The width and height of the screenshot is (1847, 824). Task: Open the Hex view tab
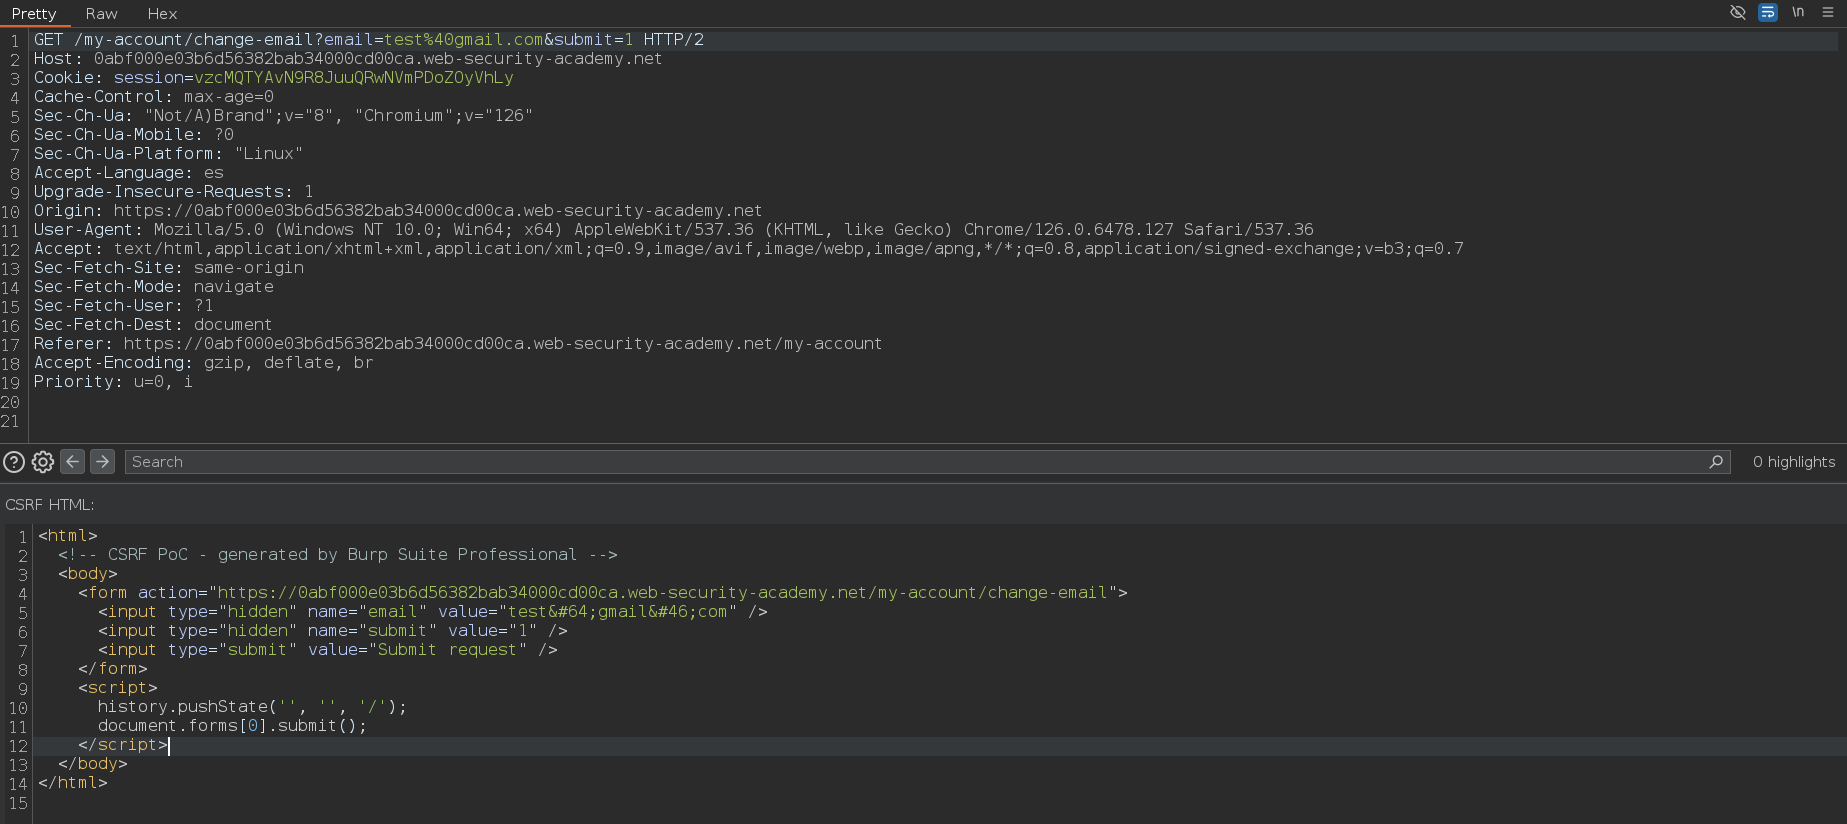pyautogui.click(x=162, y=14)
